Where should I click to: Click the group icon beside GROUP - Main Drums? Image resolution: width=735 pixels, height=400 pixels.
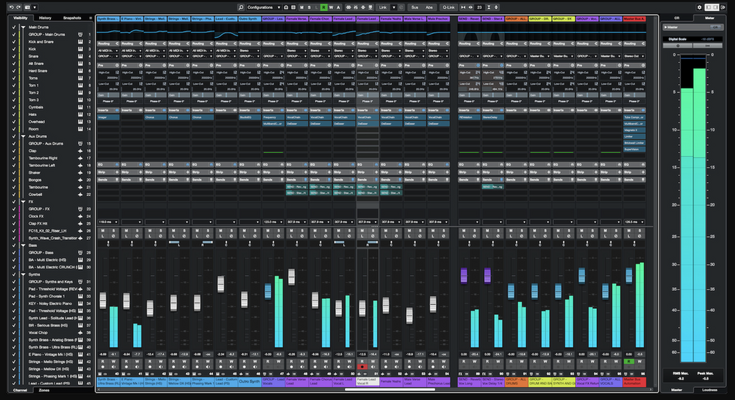[80, 35]
